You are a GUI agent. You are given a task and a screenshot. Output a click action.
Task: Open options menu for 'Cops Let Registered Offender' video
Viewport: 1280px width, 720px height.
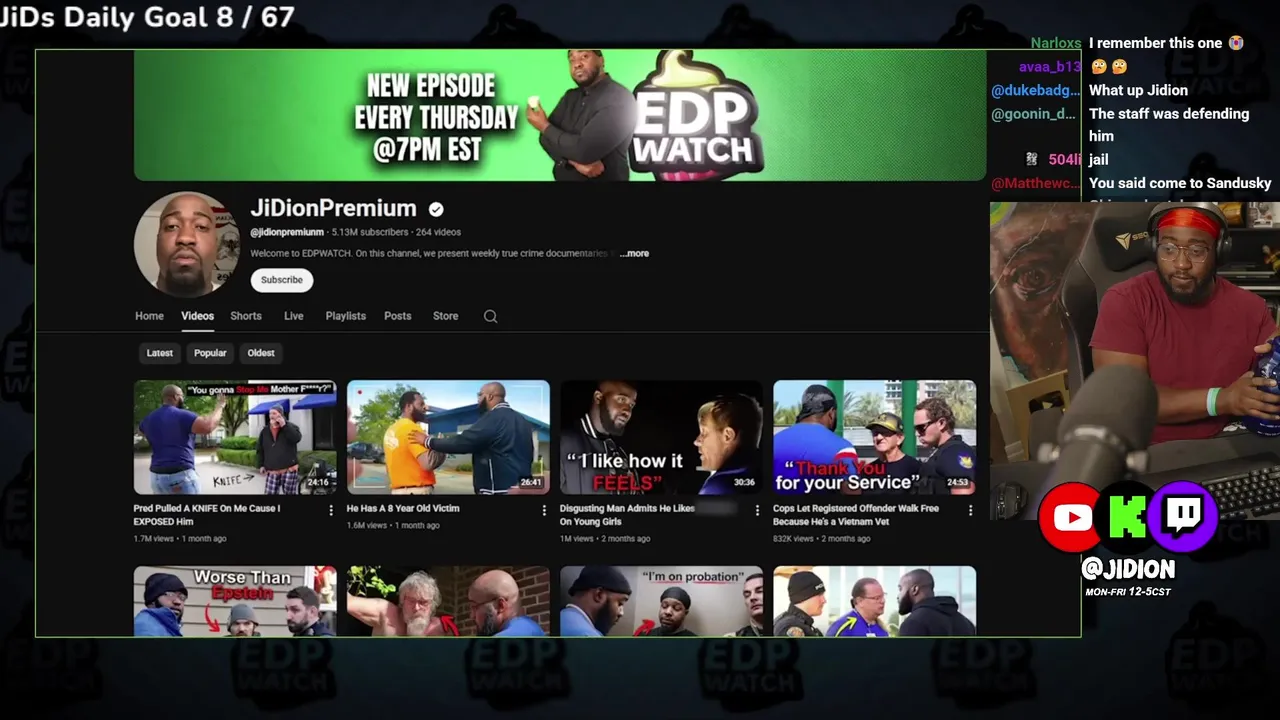pyautogui.click(x=970, y=510)
